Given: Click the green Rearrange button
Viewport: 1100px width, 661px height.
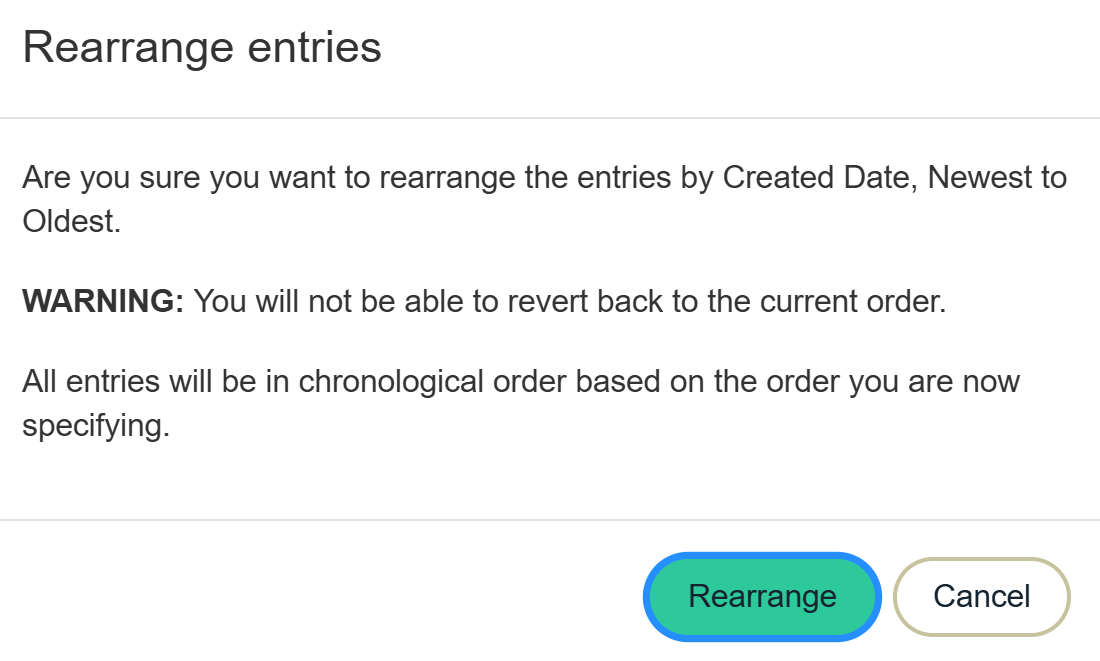Looking at the screenshot, I should click(x=762, y=596).
